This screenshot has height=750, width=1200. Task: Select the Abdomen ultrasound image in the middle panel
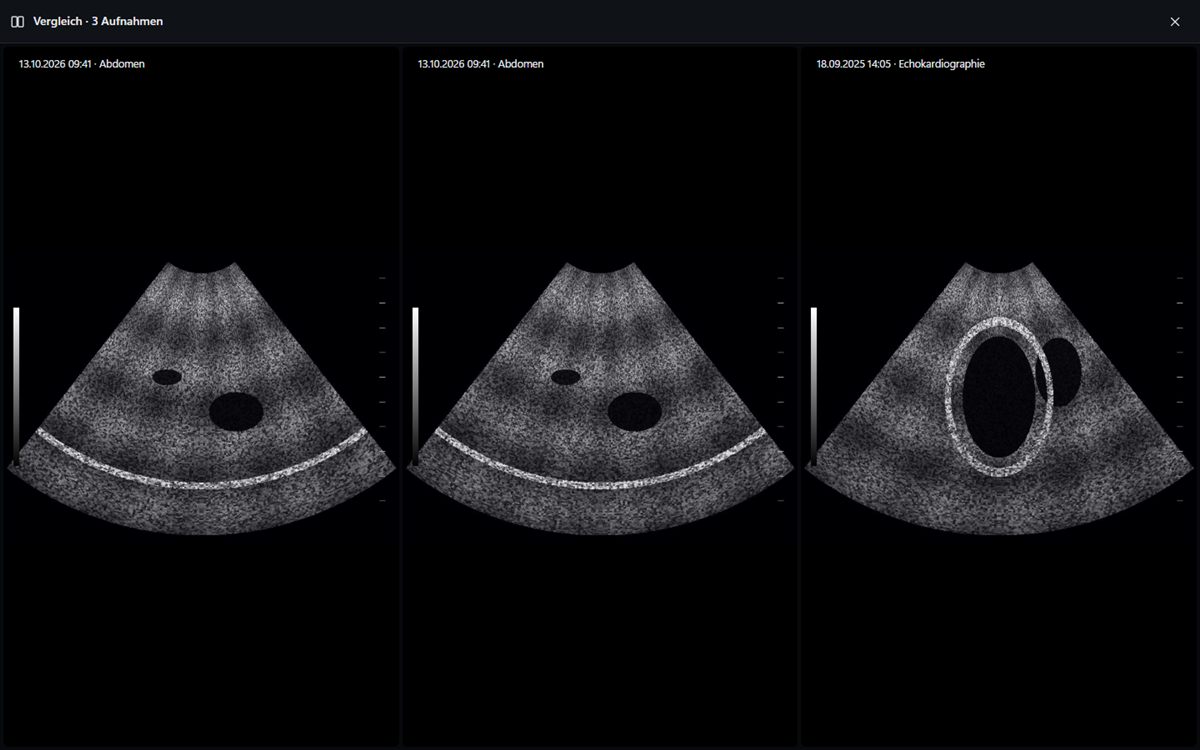[x=600, y=398]
